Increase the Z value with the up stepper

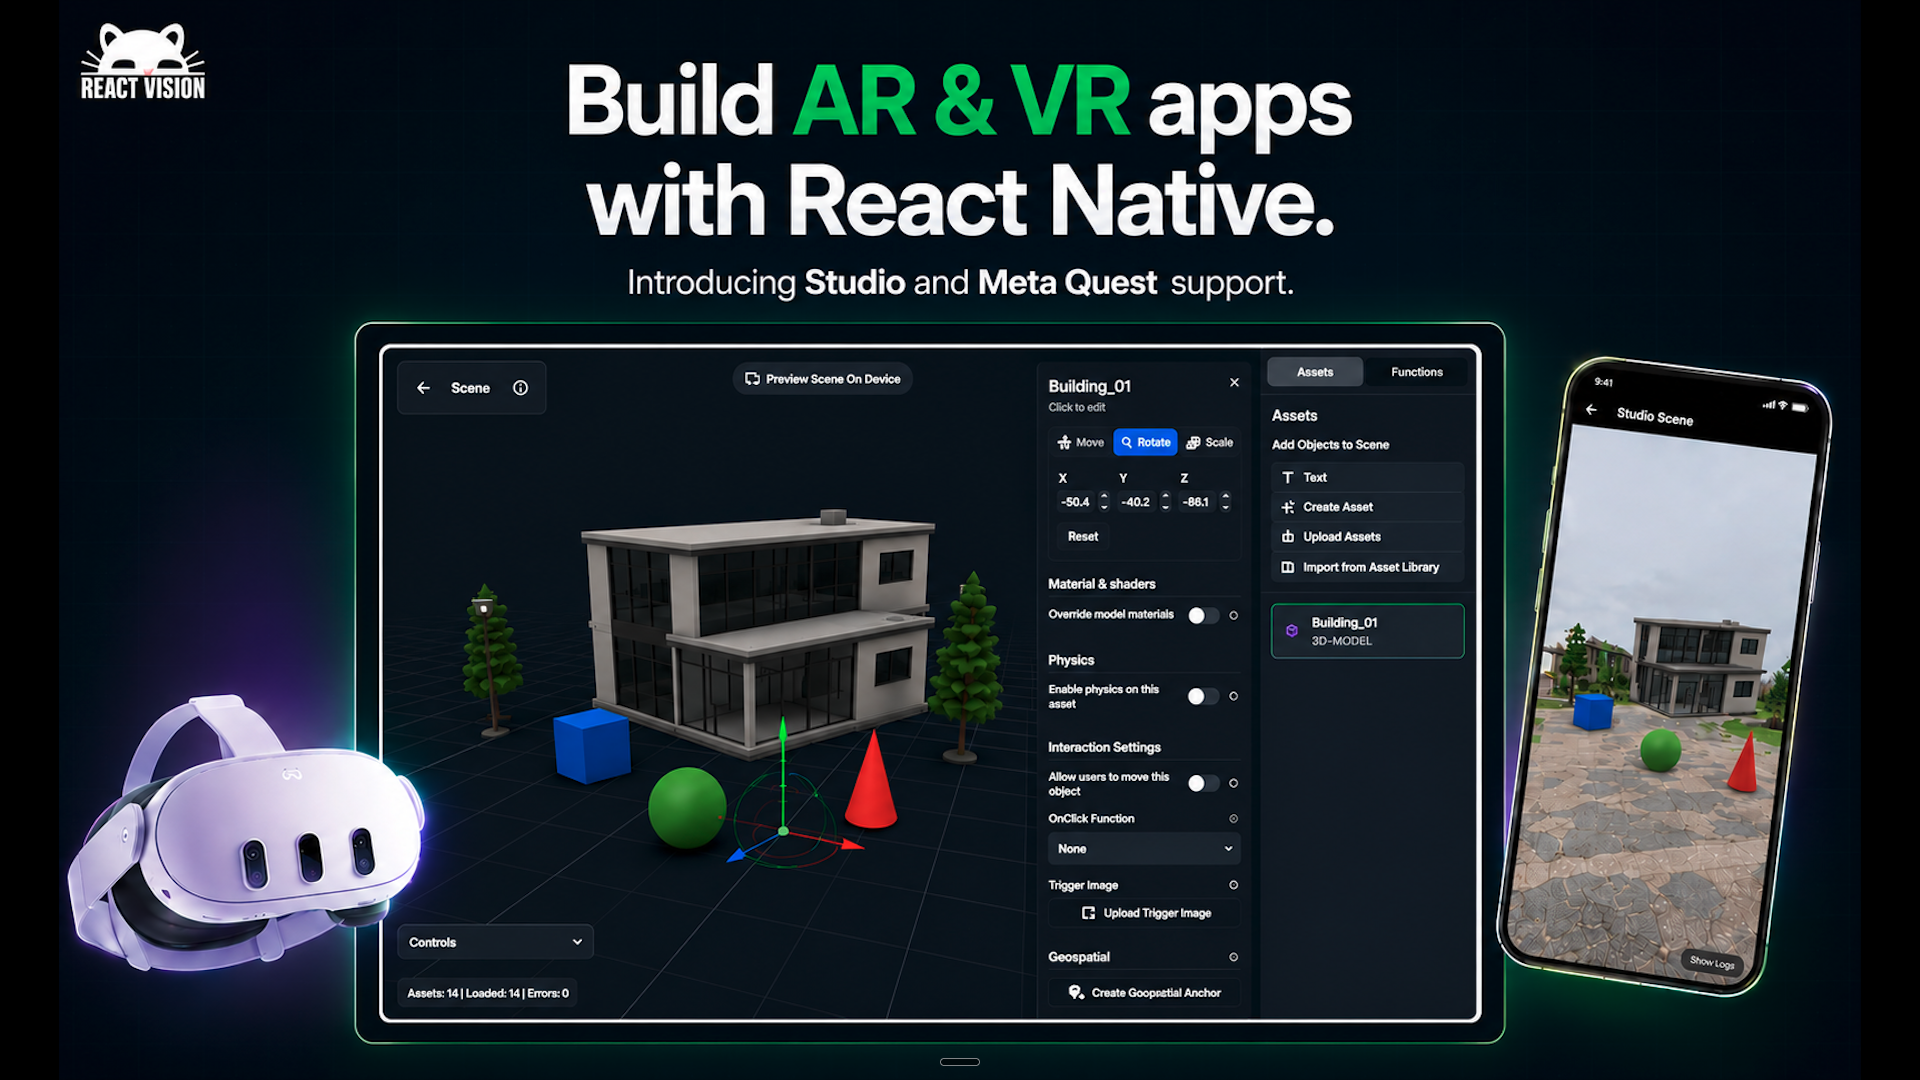coord(1226,497)
